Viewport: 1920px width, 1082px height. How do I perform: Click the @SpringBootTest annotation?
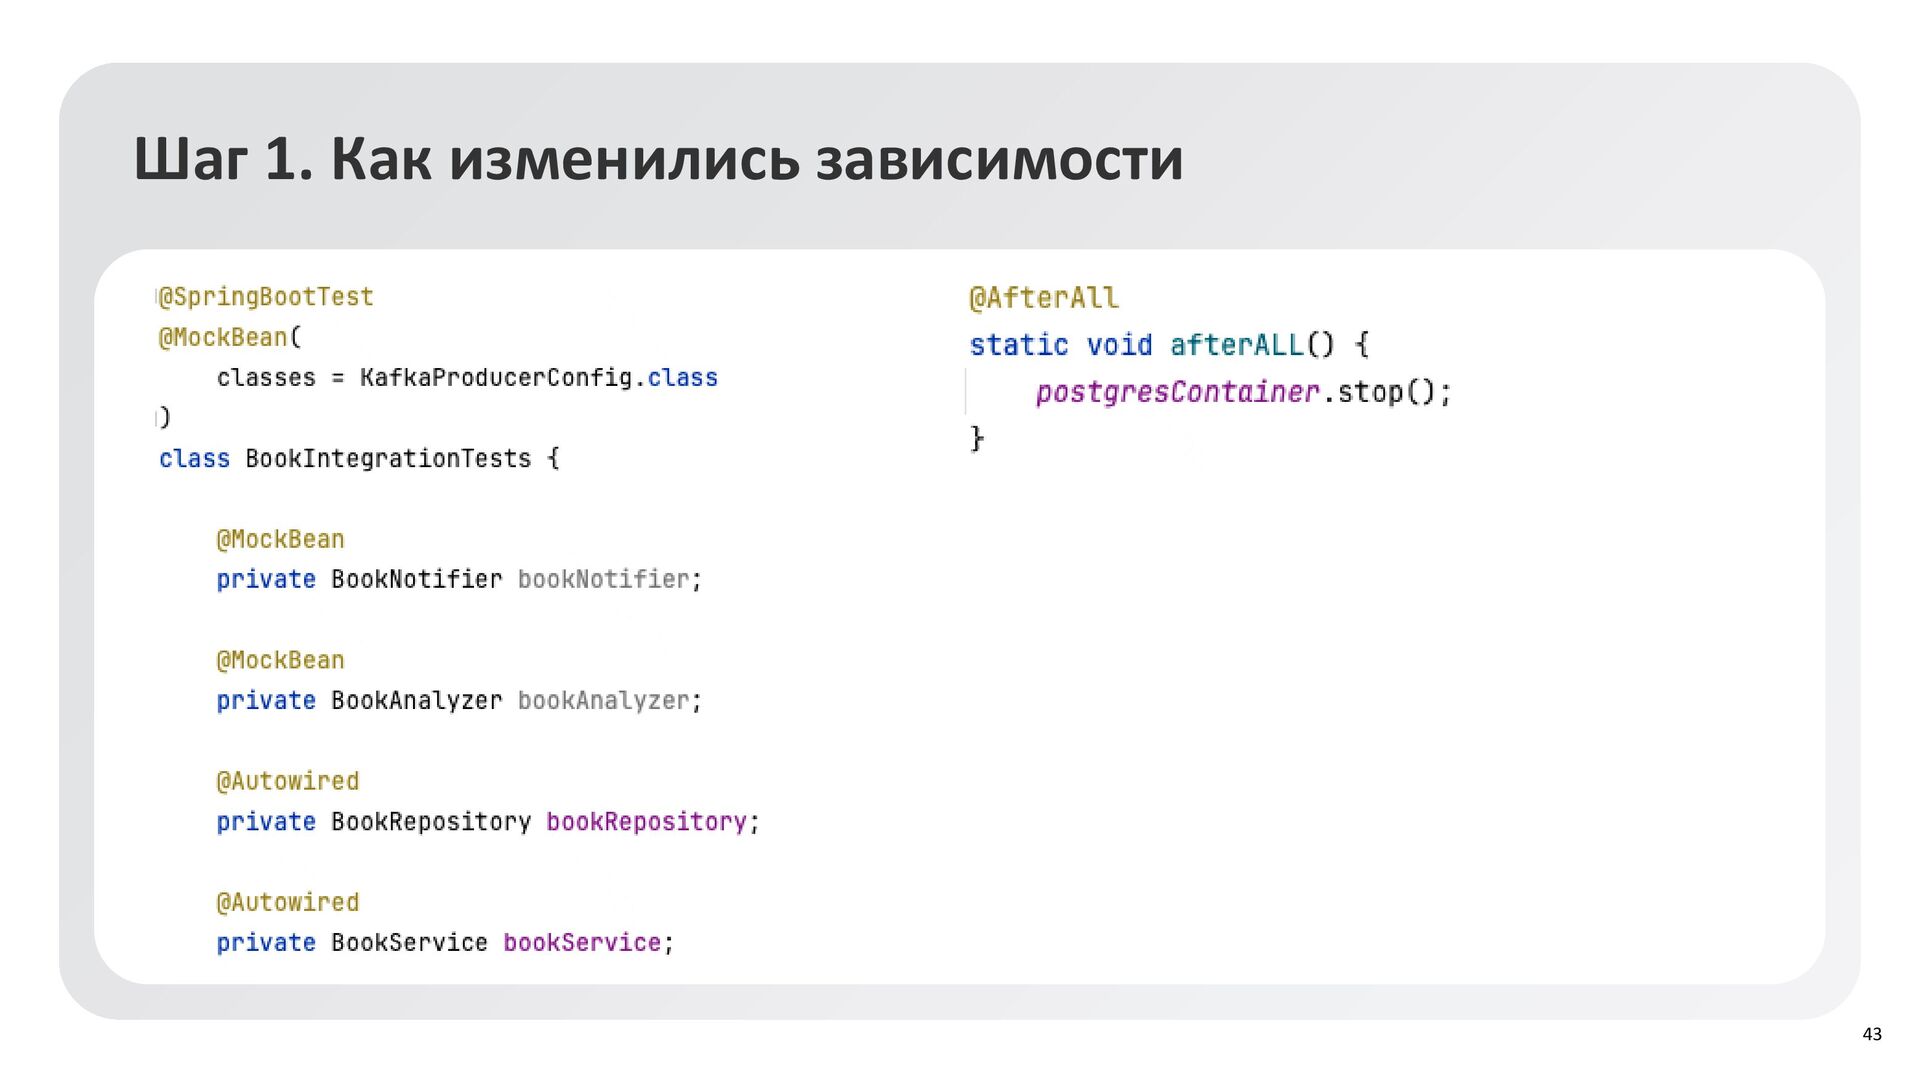(x=266, y=297)
